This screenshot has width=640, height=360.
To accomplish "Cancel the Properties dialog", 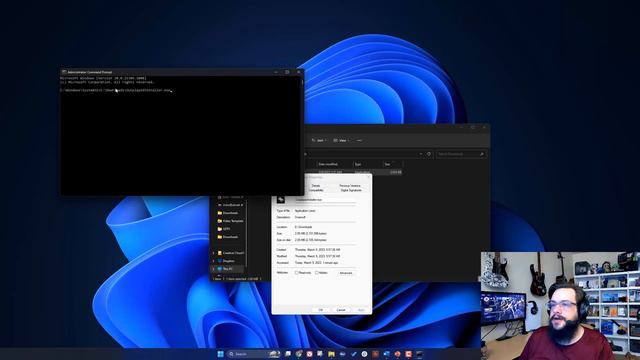I will click(341, 310).
